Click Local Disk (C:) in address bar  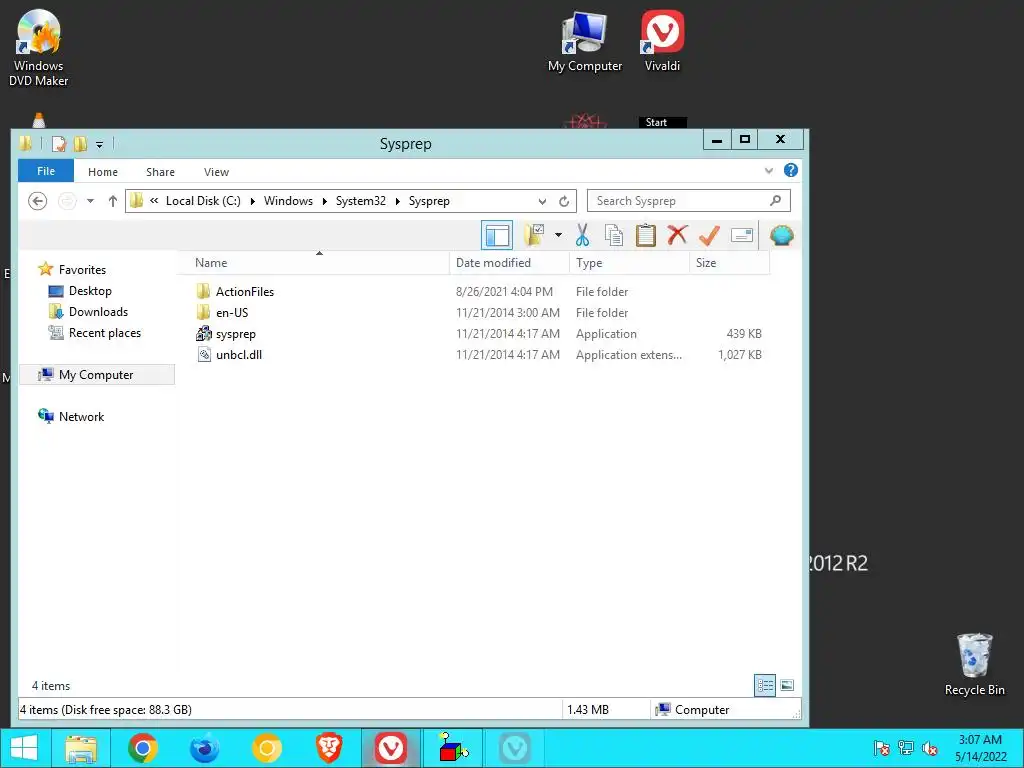(203, 201)
